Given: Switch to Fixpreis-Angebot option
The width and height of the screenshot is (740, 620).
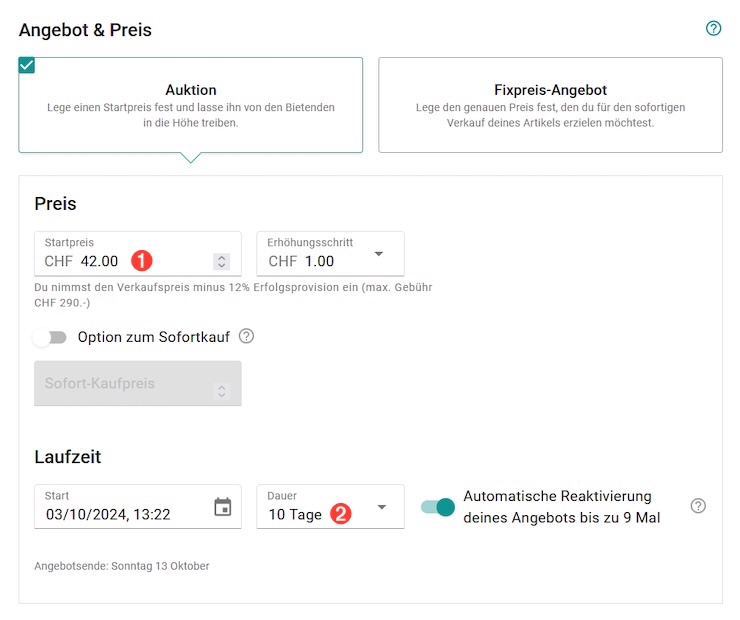Looking at the screenshot, I should [x=550, y=105].
